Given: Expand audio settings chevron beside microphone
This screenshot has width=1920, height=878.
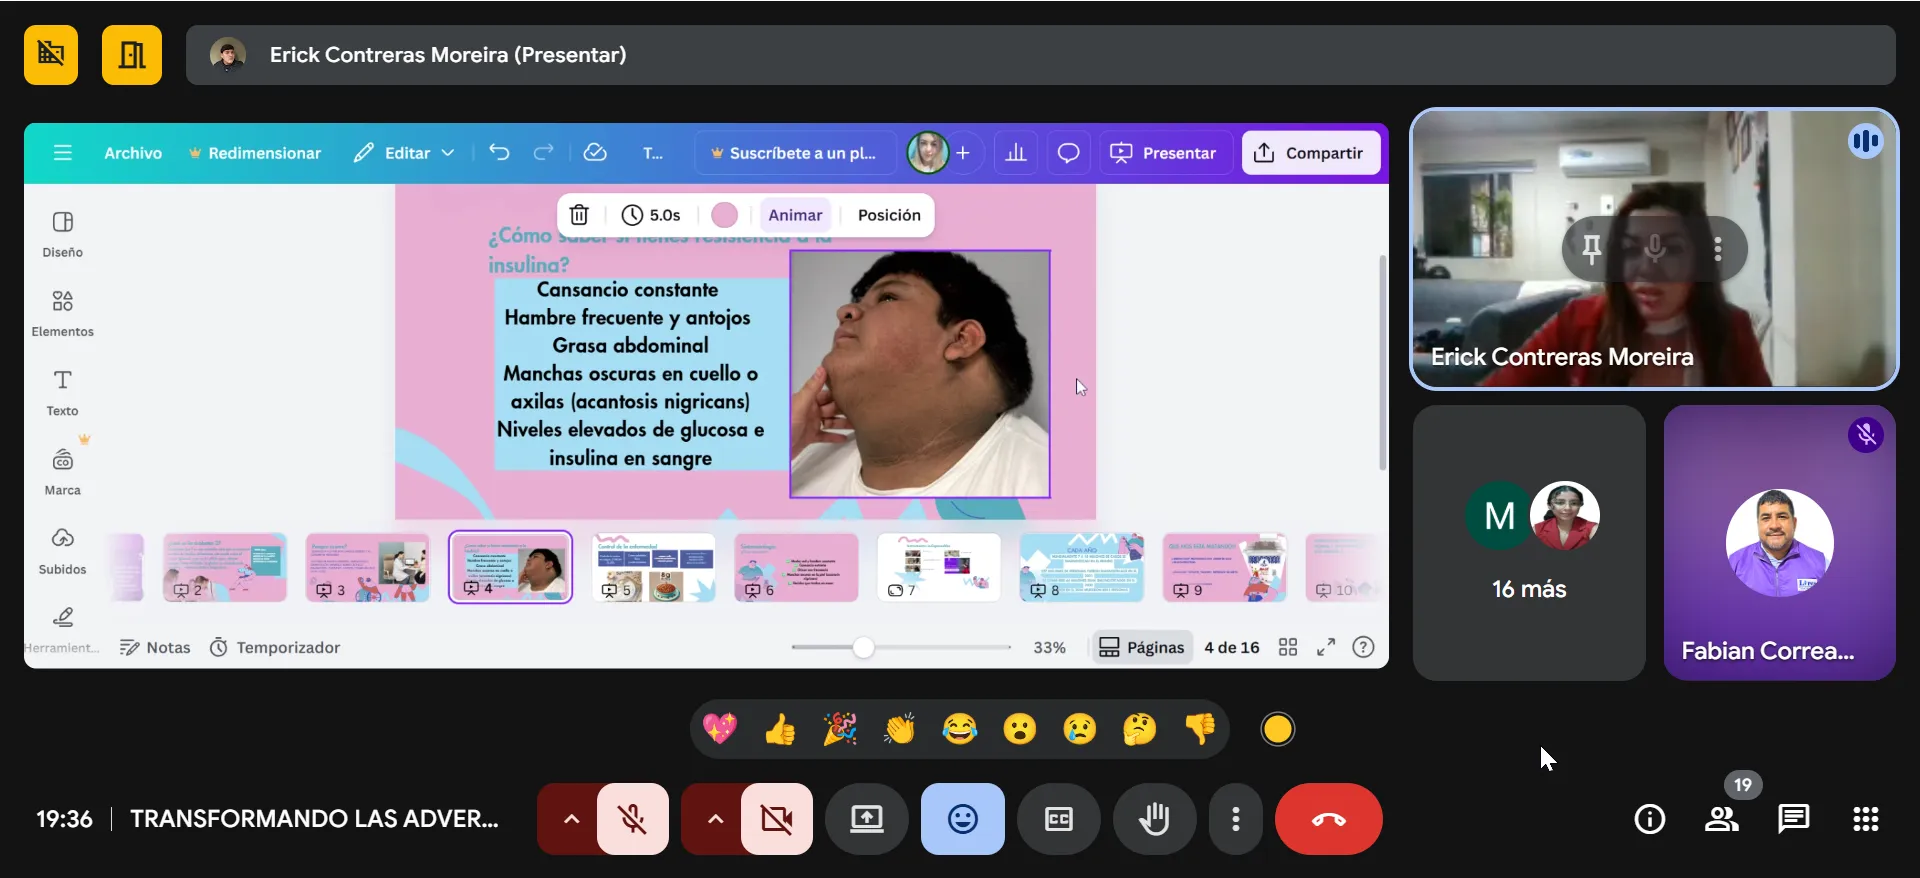Looking at the screenshot, I should pyautogui.click(x=571, y=819).
